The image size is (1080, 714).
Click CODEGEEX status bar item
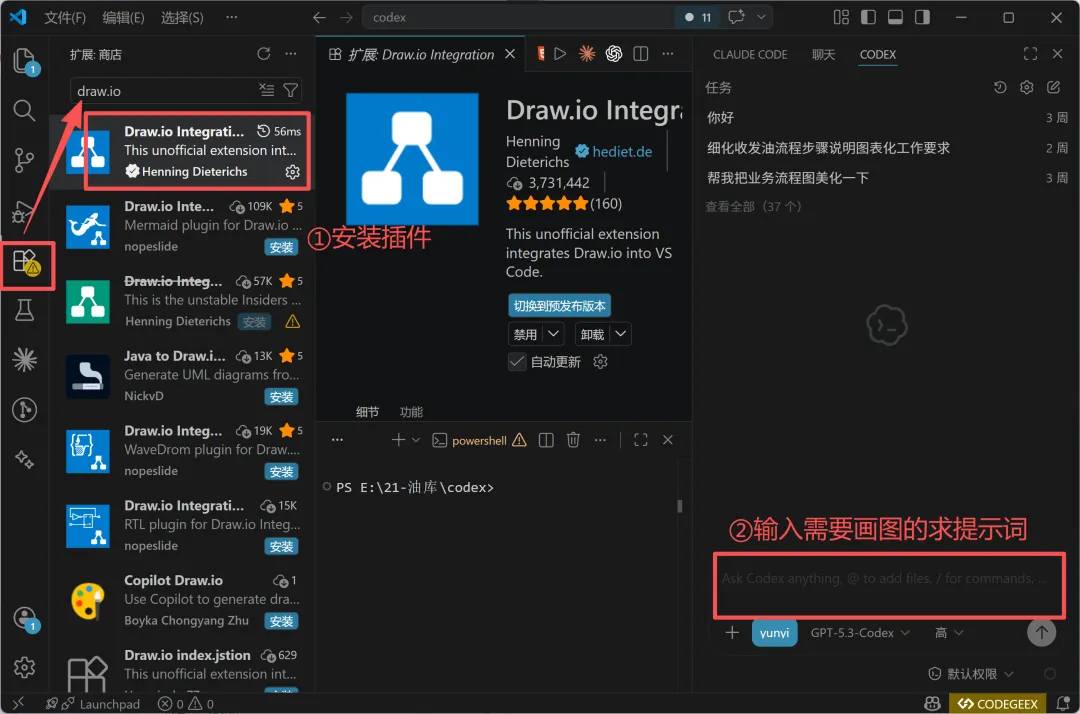(998, 704)
